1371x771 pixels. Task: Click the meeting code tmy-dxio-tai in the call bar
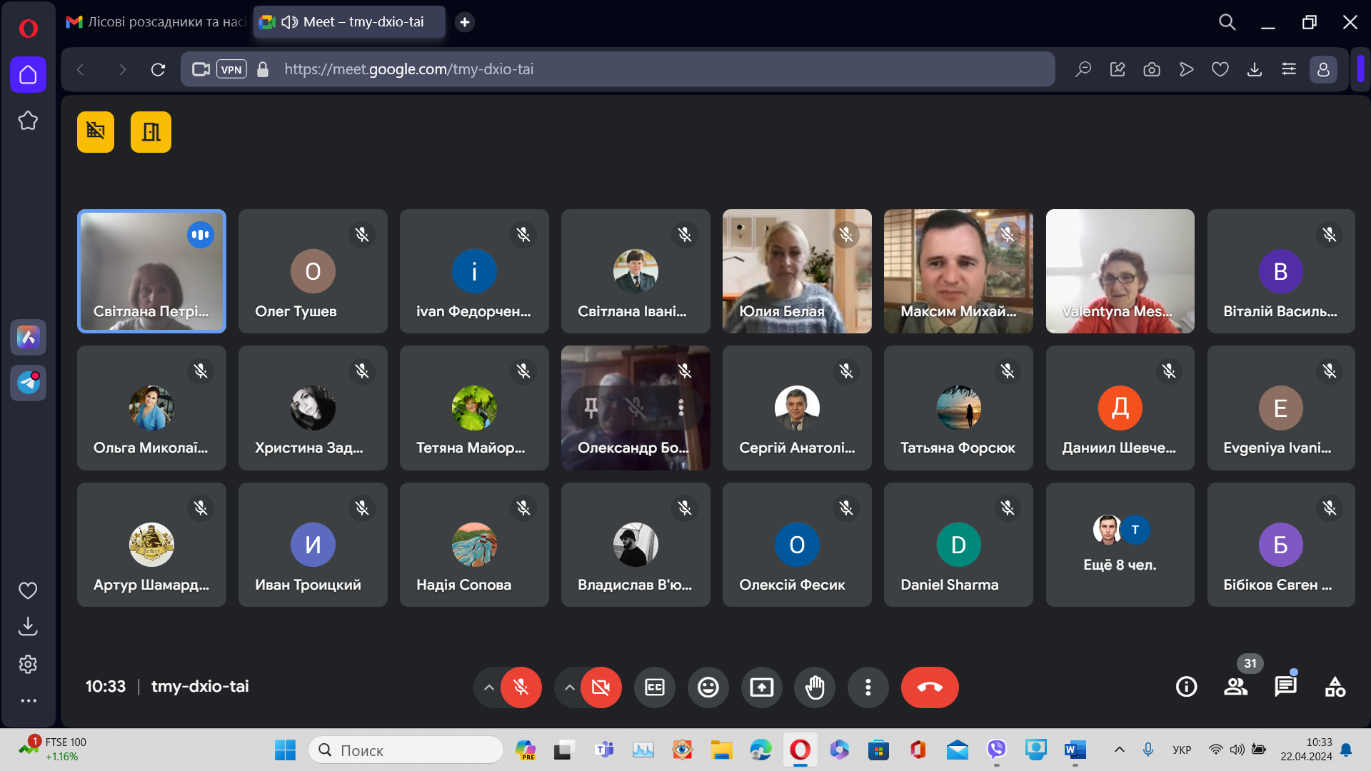click(x=200, y=687)
